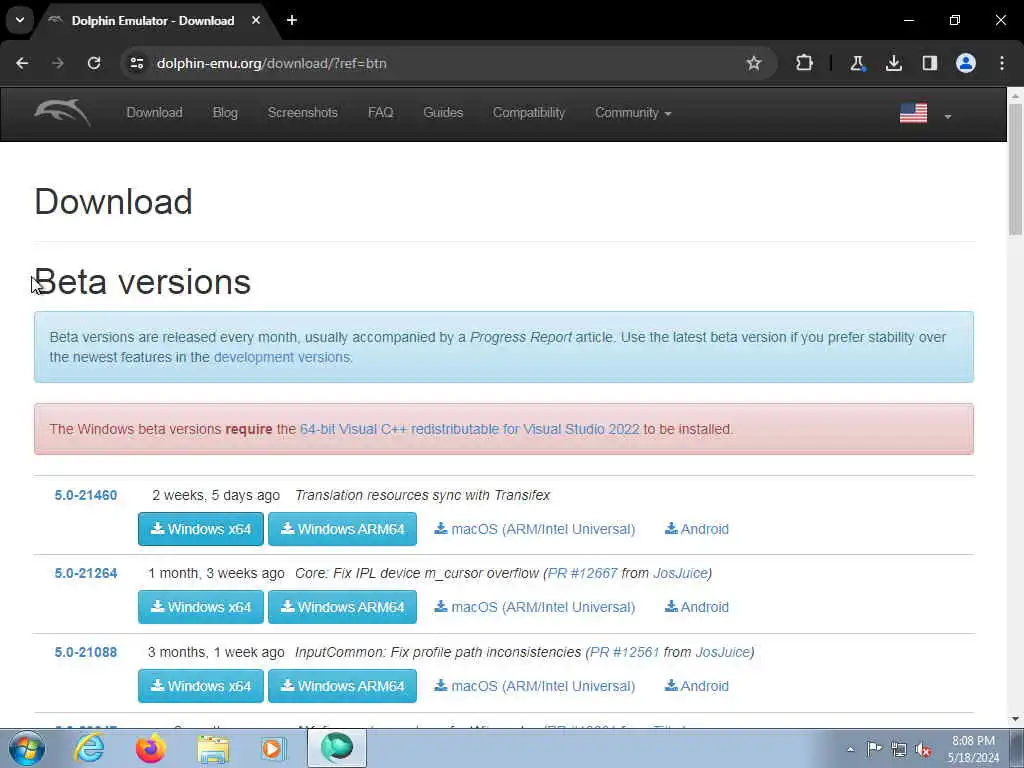Open the language flag dropdown
Screen dimensions: 1024x768
[x=926, y=114]
